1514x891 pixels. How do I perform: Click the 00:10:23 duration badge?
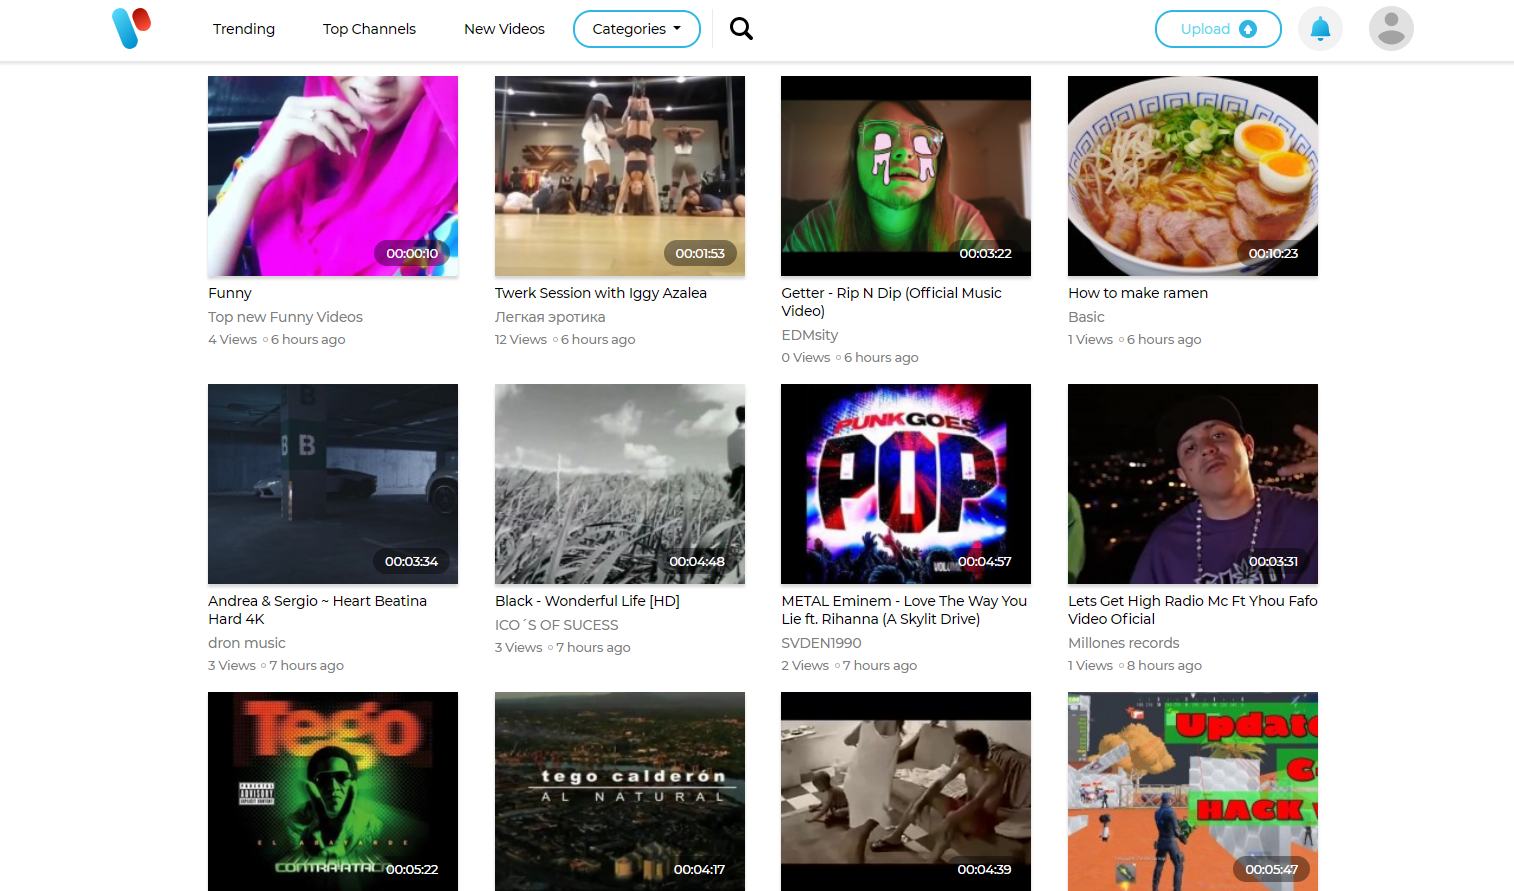coord(1273,253)
